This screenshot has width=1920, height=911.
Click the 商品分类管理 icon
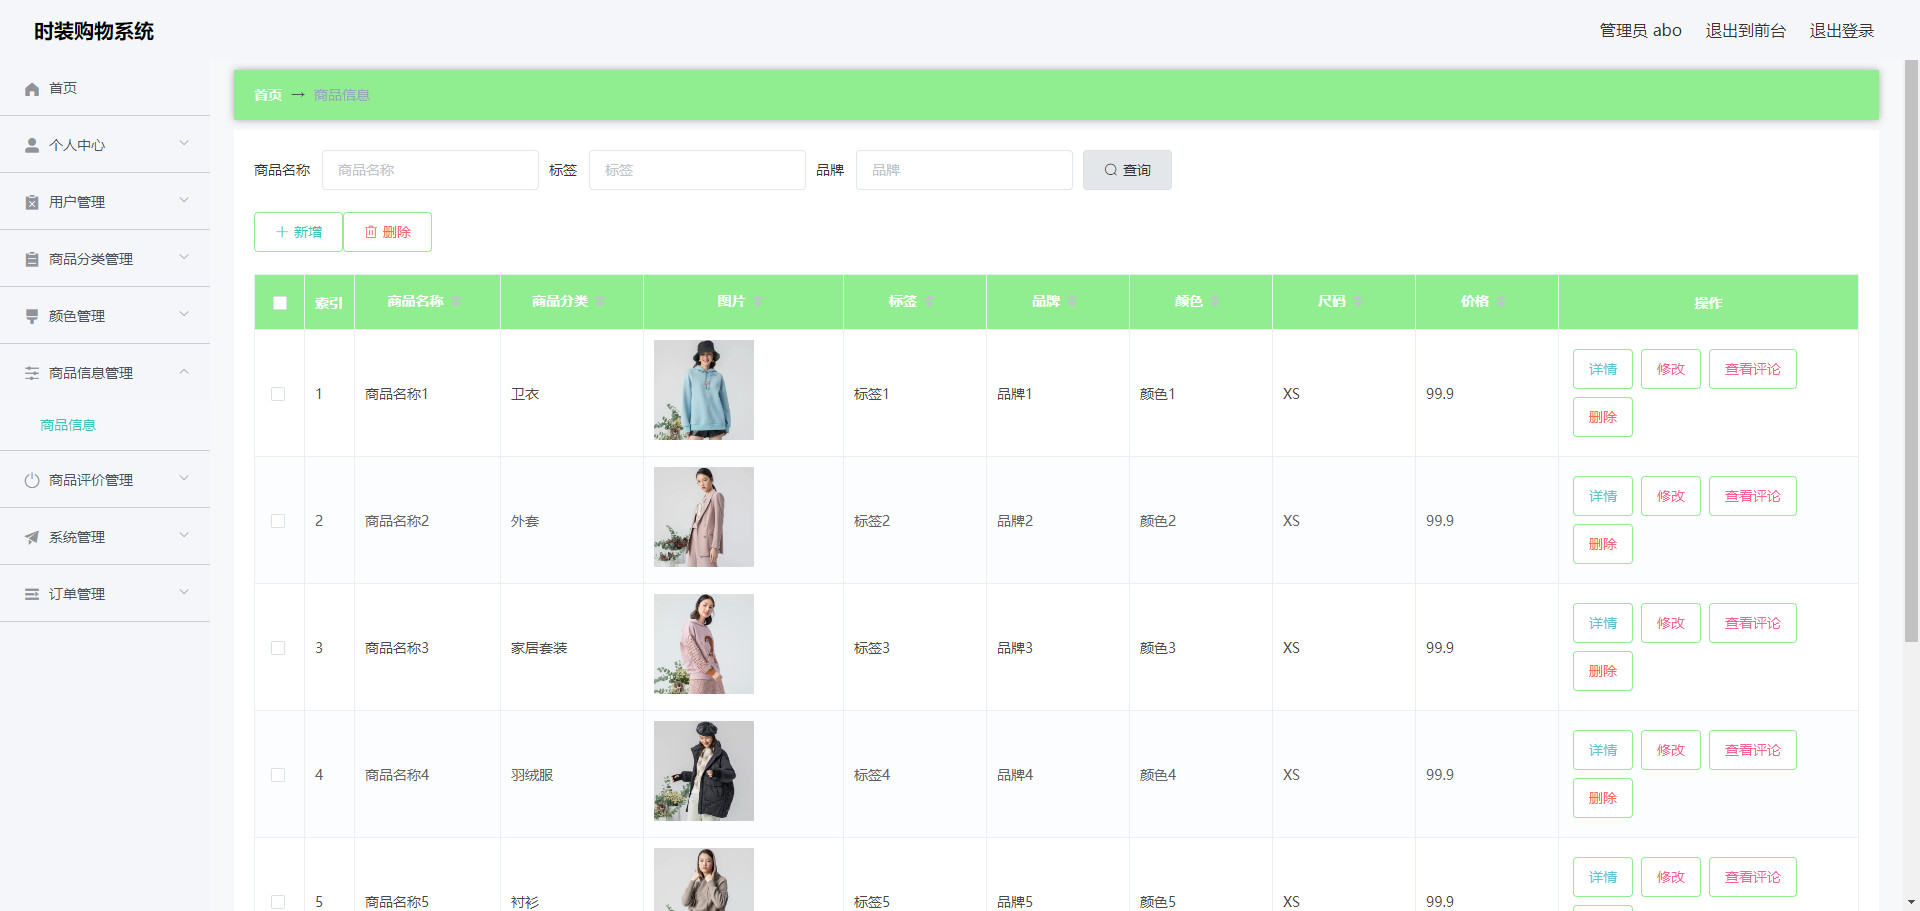[x=32, y=259]
